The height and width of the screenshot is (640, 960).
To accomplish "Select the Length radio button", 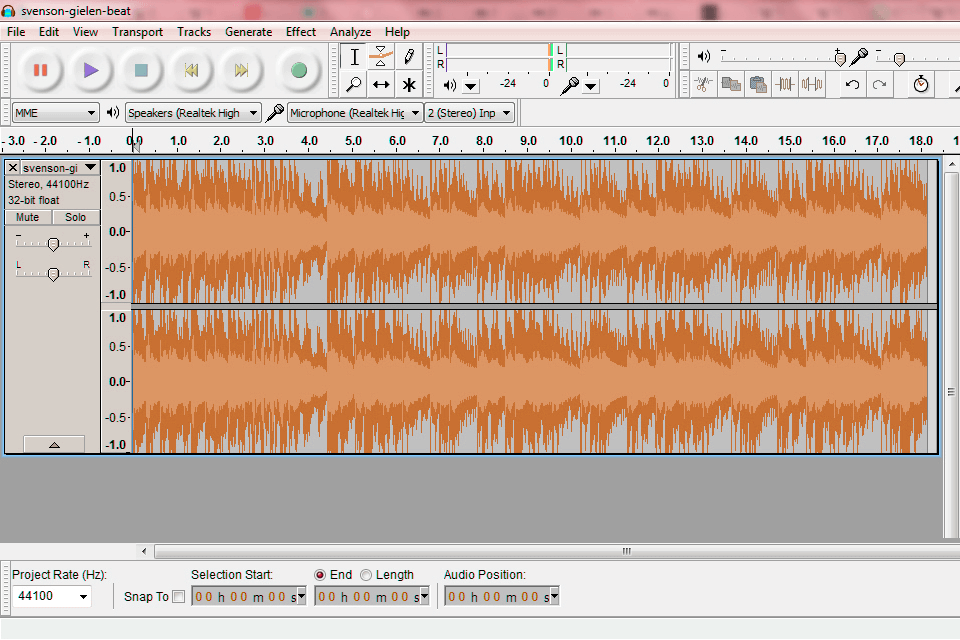I will click(366, 575).
